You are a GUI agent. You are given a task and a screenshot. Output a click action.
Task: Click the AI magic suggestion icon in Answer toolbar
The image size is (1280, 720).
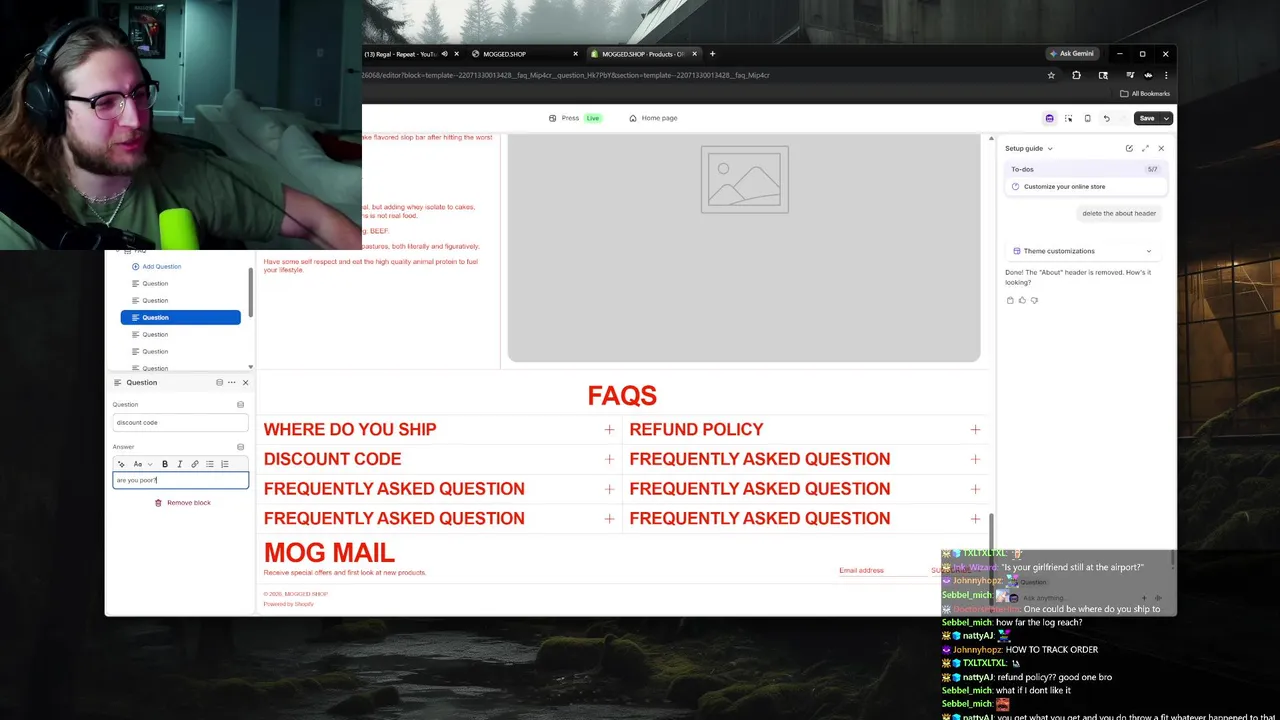pyautogui.click(x=121, y=464)
